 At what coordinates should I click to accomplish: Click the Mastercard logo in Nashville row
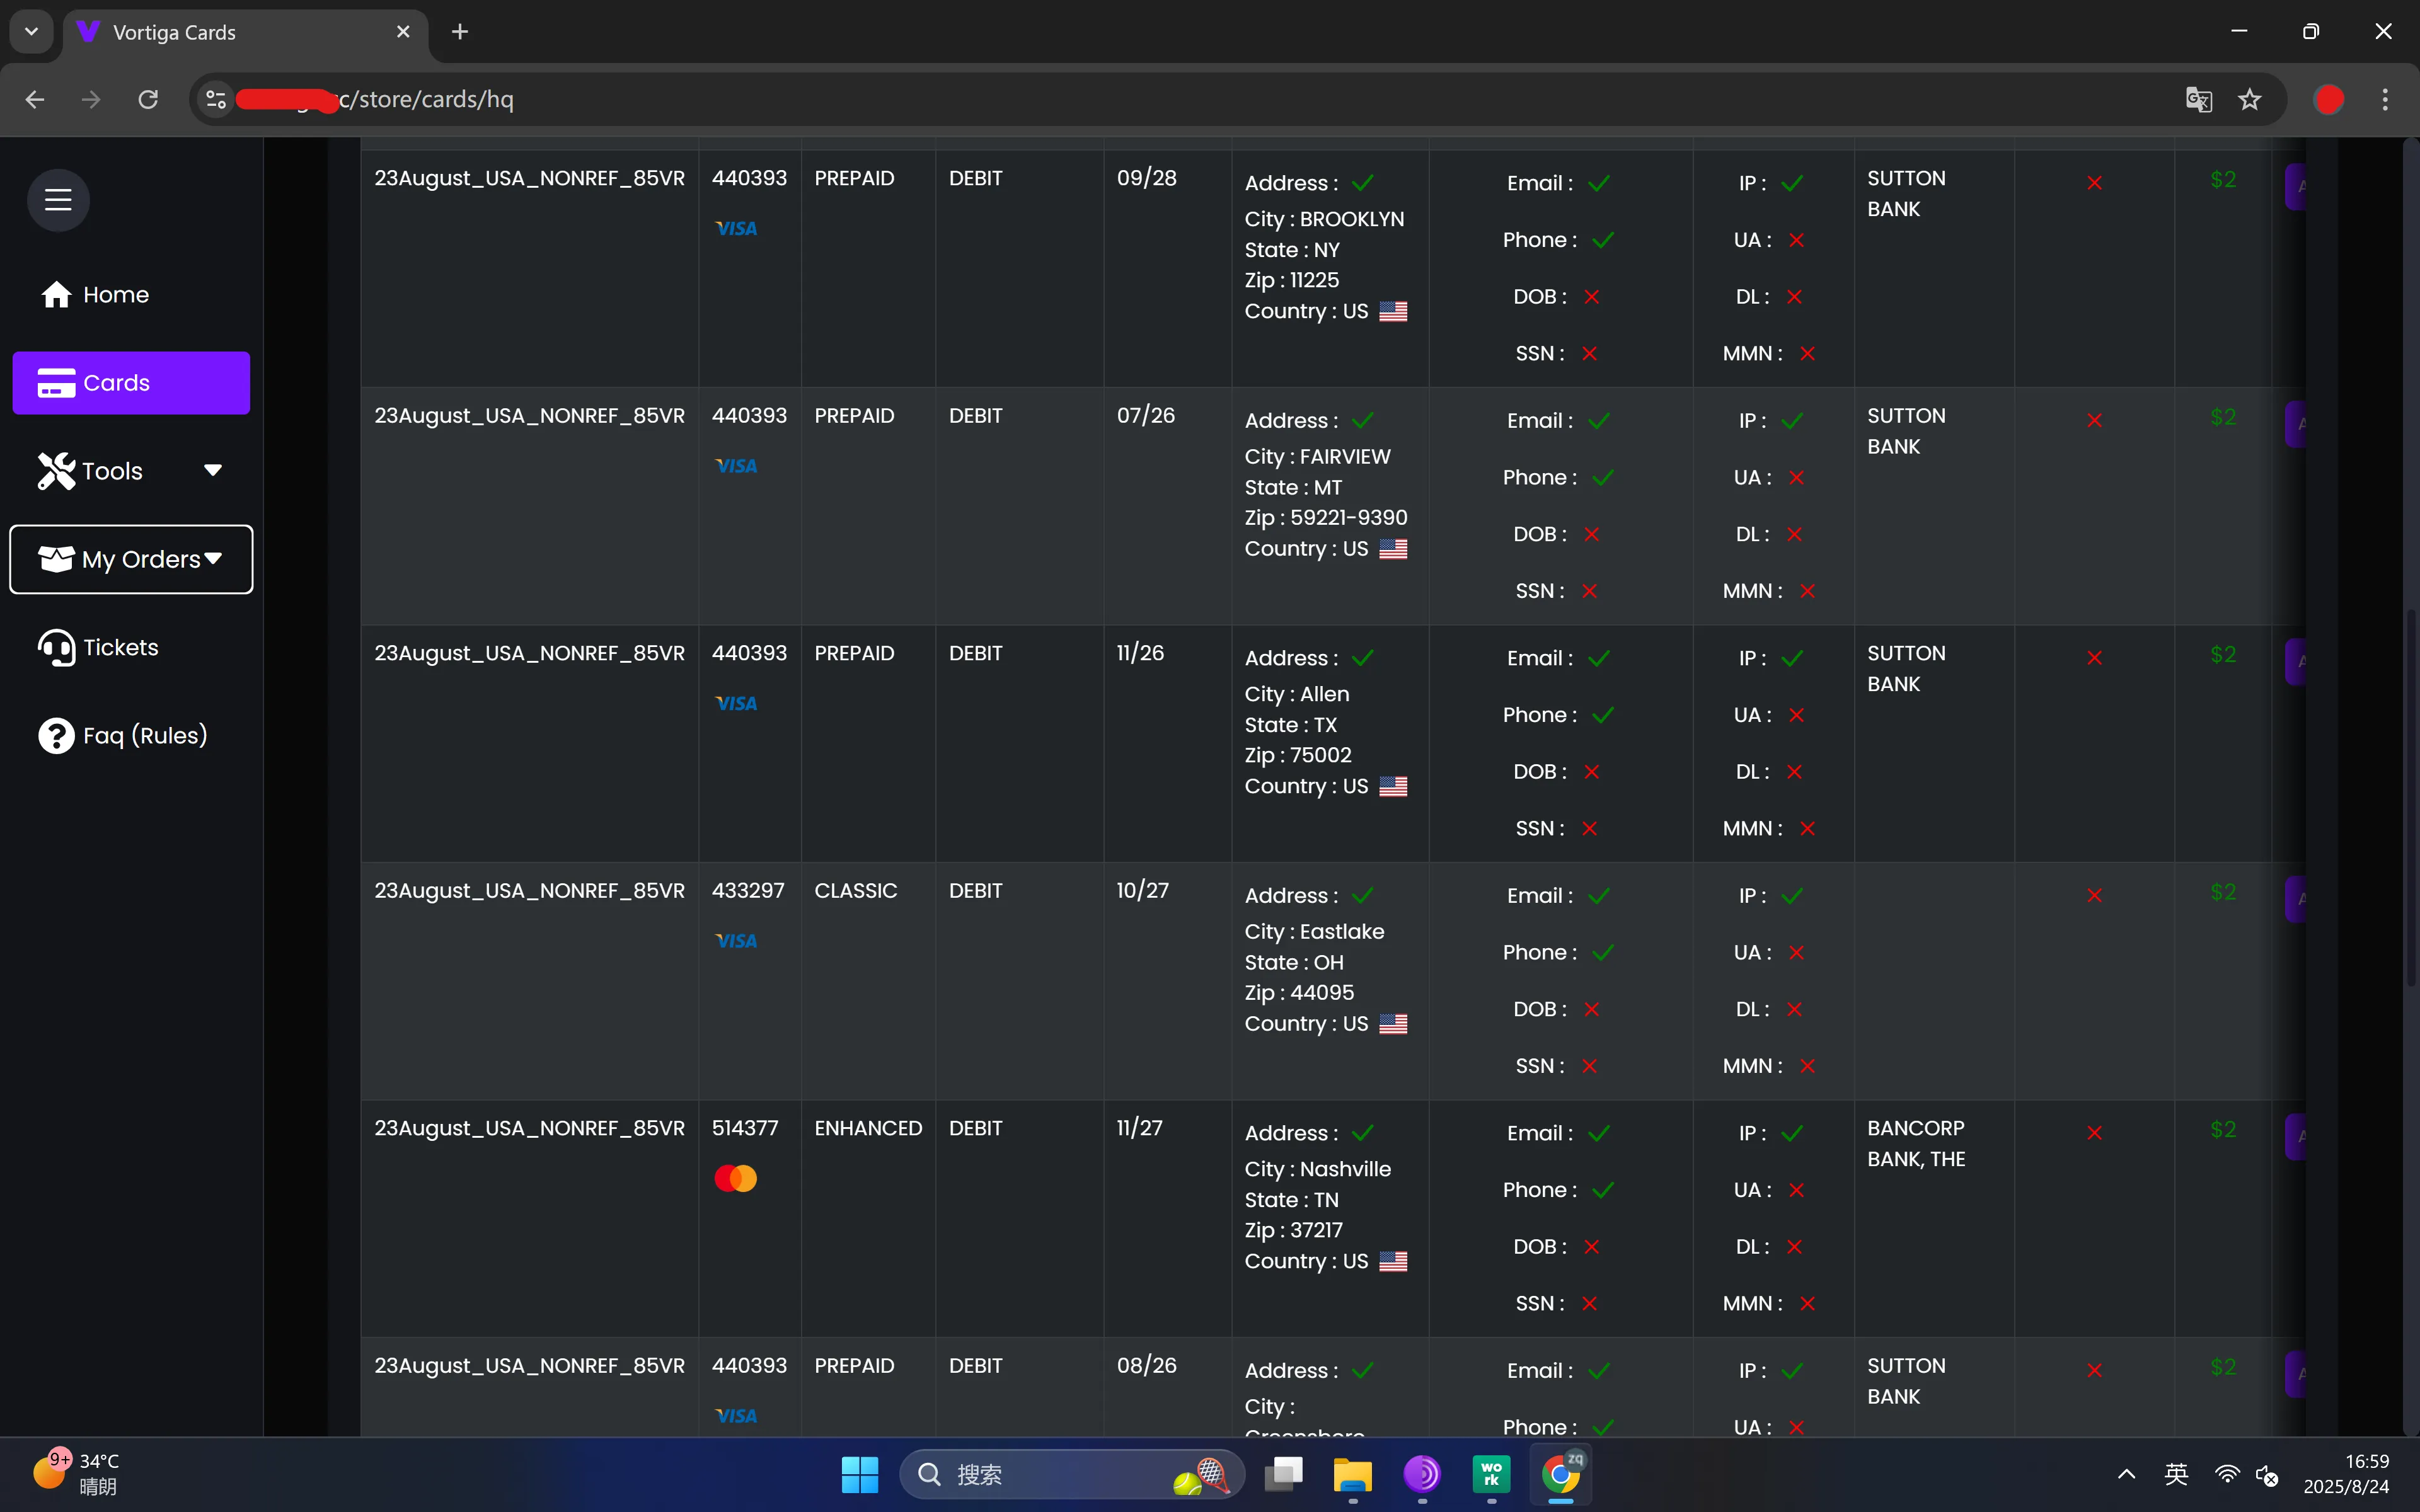coord(736,1179)
